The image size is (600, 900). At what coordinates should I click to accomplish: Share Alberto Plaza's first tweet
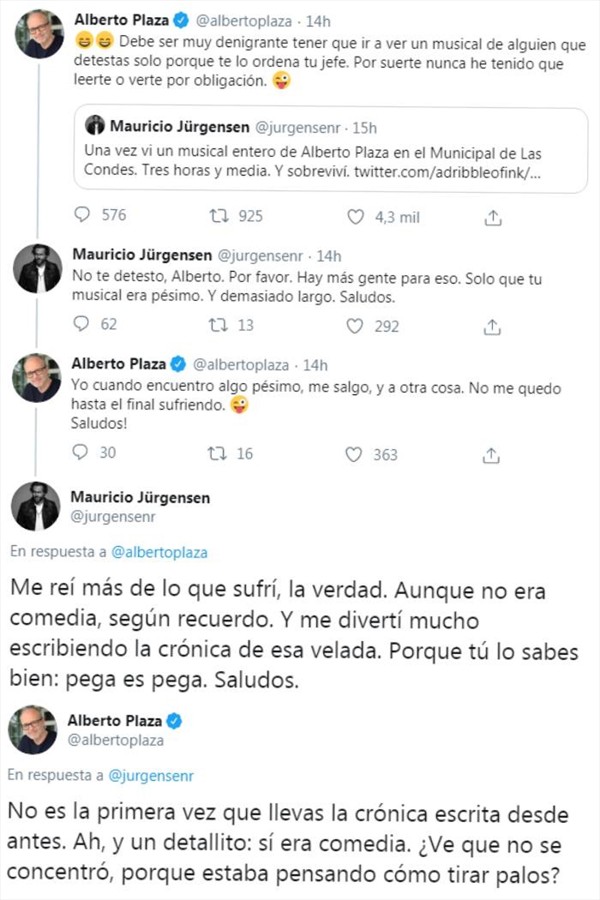(492, 216)
